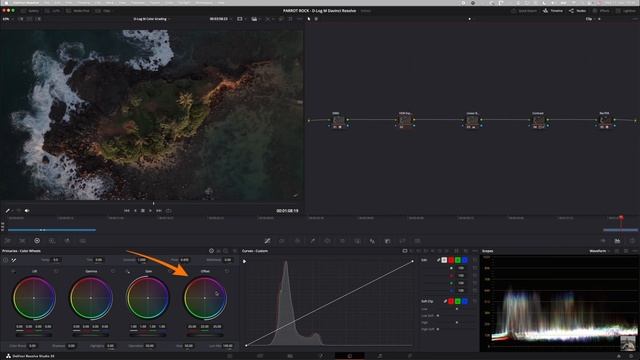Open the DaVinci Resolve menu
Image resolution: width=640 pixels, height=360 pixels.
[x=26, y=2]
